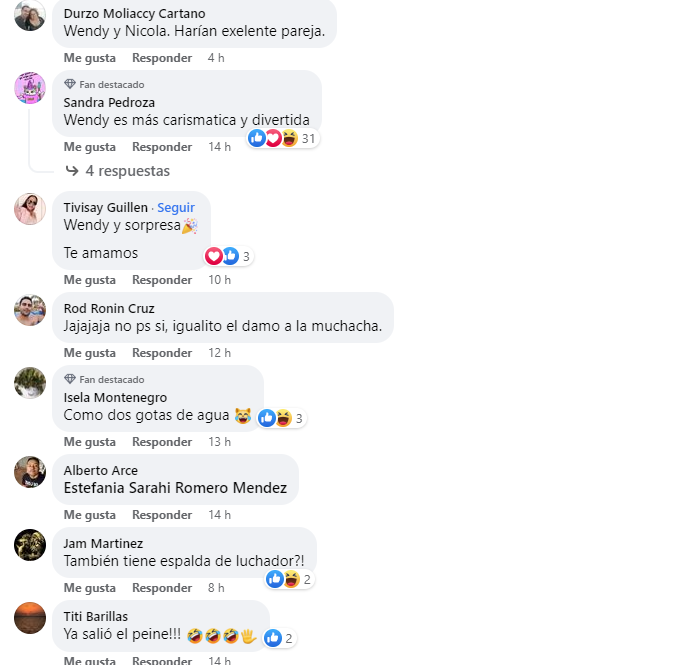Like Alberto Arce's comment
The width and height of the screenshot is (690, 665).
point(90,514)
